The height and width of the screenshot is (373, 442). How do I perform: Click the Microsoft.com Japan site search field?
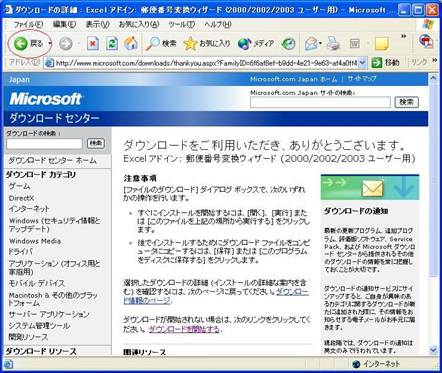[x=320, y=102]
